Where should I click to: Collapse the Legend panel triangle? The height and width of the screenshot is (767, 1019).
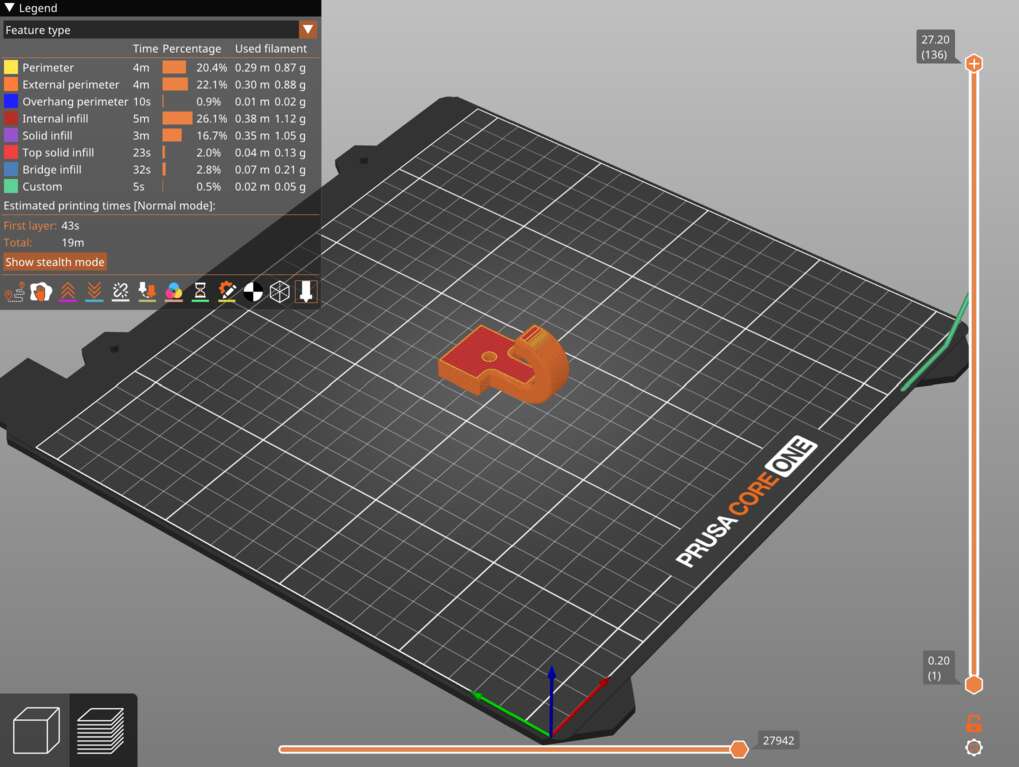pos(9,8)
